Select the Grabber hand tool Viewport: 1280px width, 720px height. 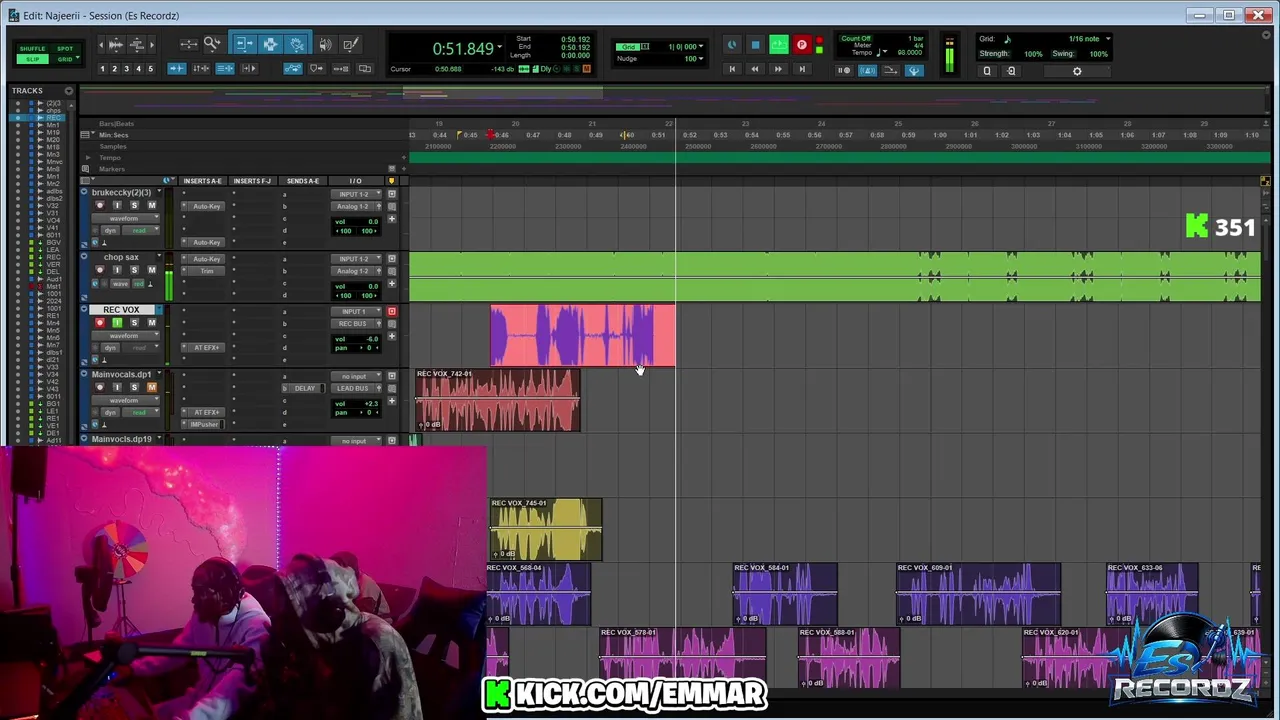tap(297, 44)
